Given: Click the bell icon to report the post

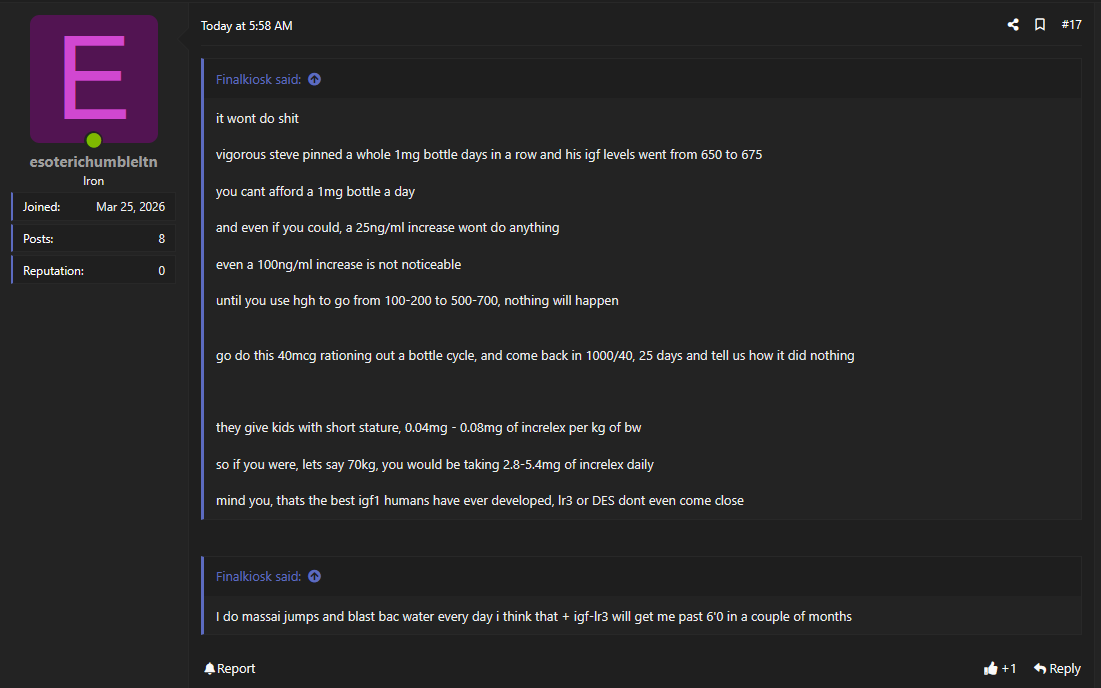Looking at the screenshot, I should click(210, 669).
